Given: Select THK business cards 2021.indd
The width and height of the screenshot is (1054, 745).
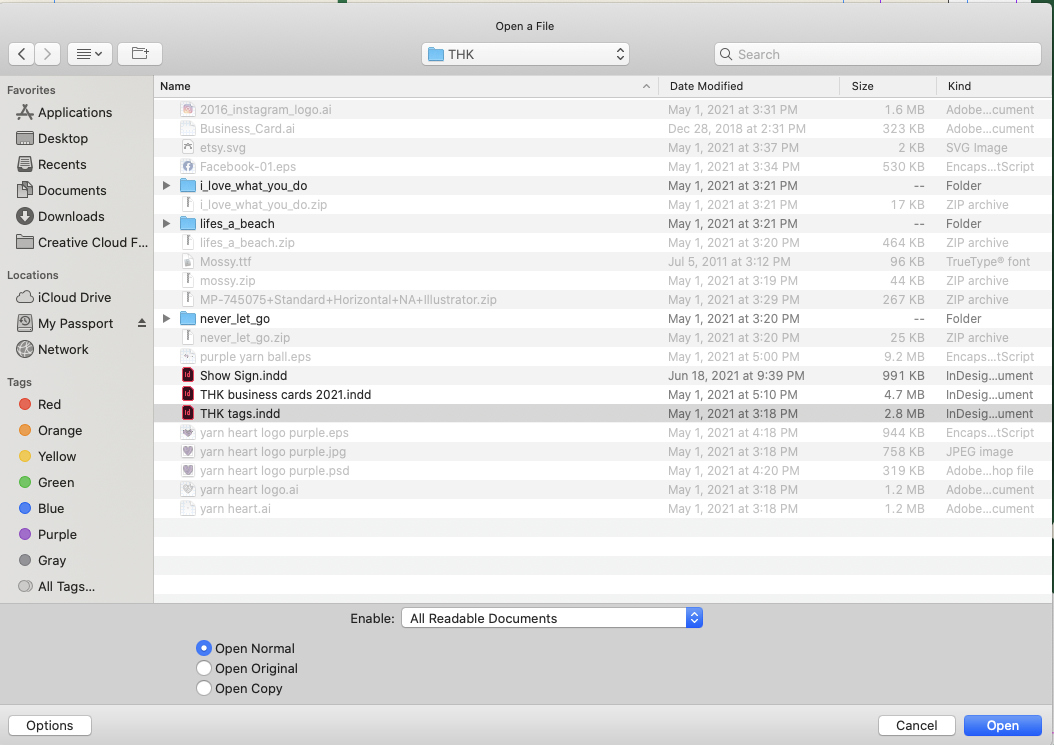Looking at the screenshot, I should 285,395.
